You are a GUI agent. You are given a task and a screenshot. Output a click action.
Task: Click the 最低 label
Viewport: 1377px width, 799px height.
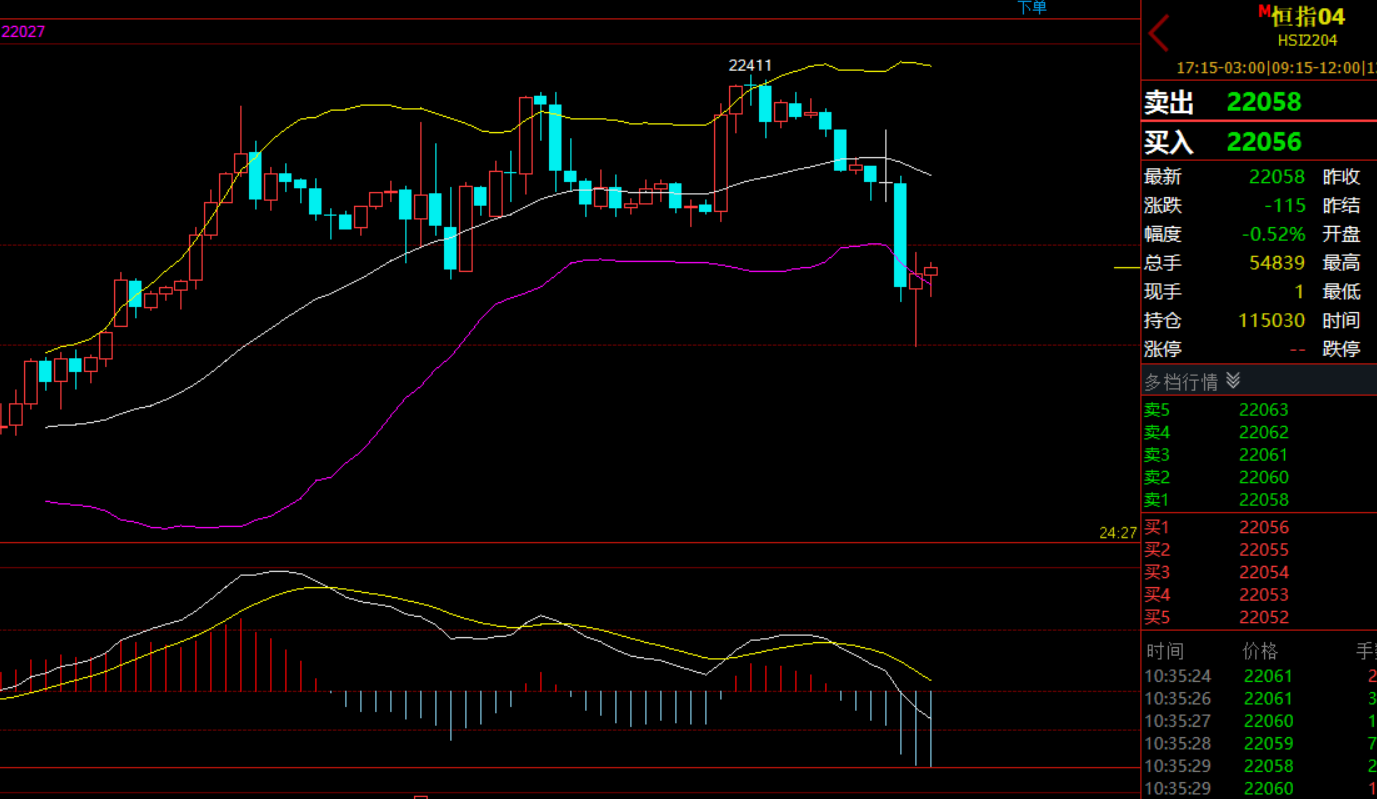click(x=1341, y=292)
